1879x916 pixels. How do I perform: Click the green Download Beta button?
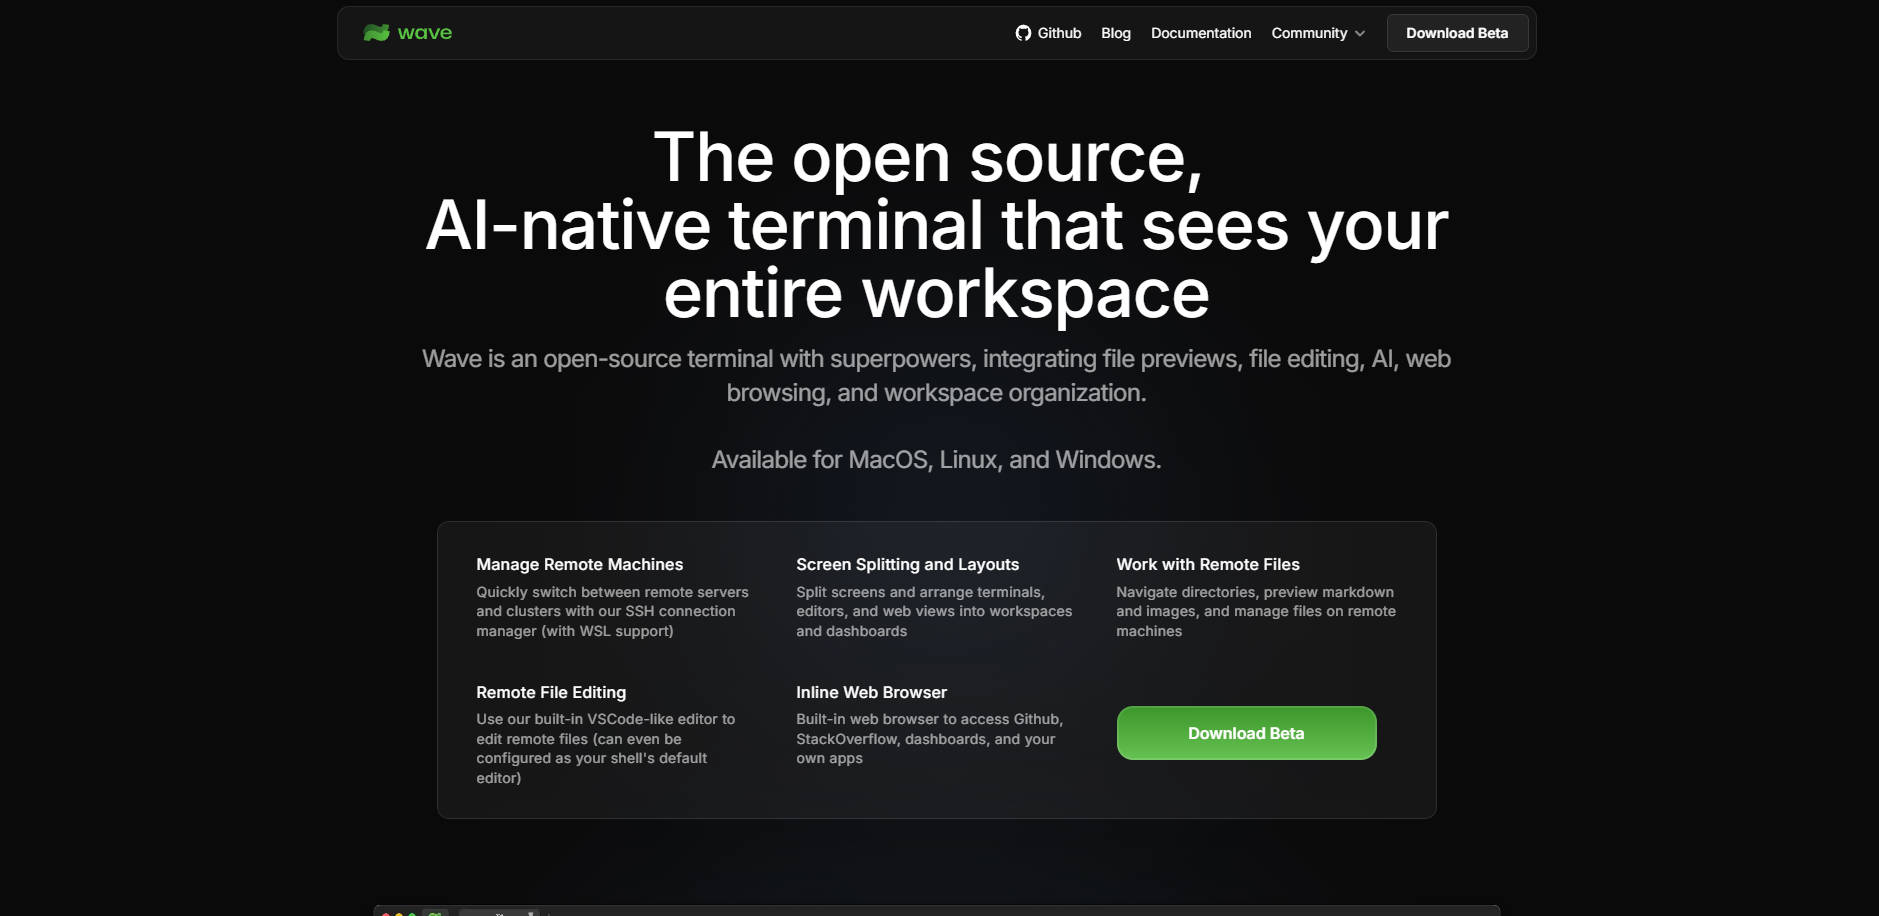1245,733
